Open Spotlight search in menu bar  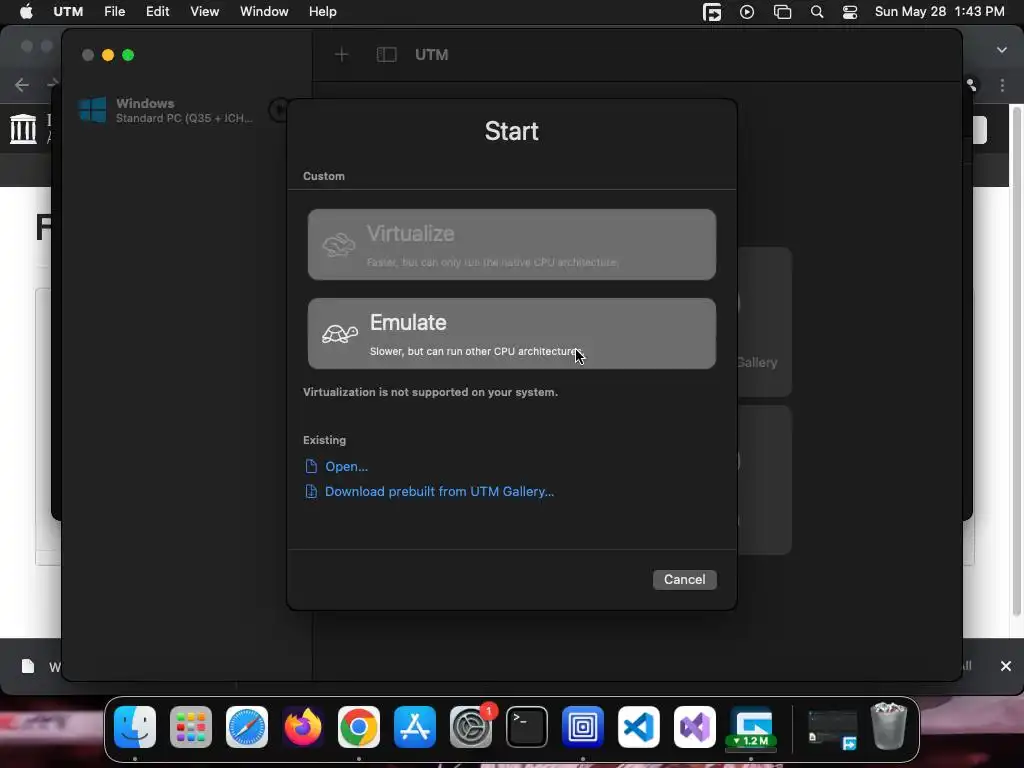817,12
